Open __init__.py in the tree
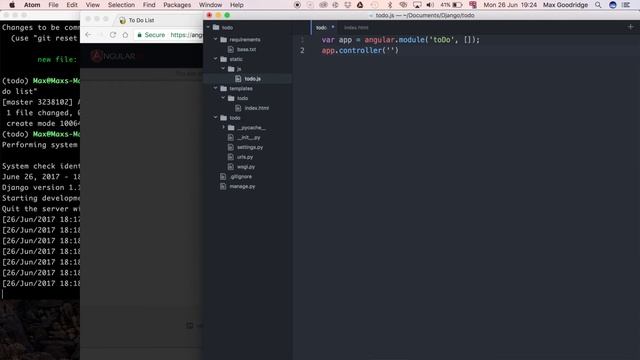The height and width of the screenshot is (360, 640). tap(248, 138)
